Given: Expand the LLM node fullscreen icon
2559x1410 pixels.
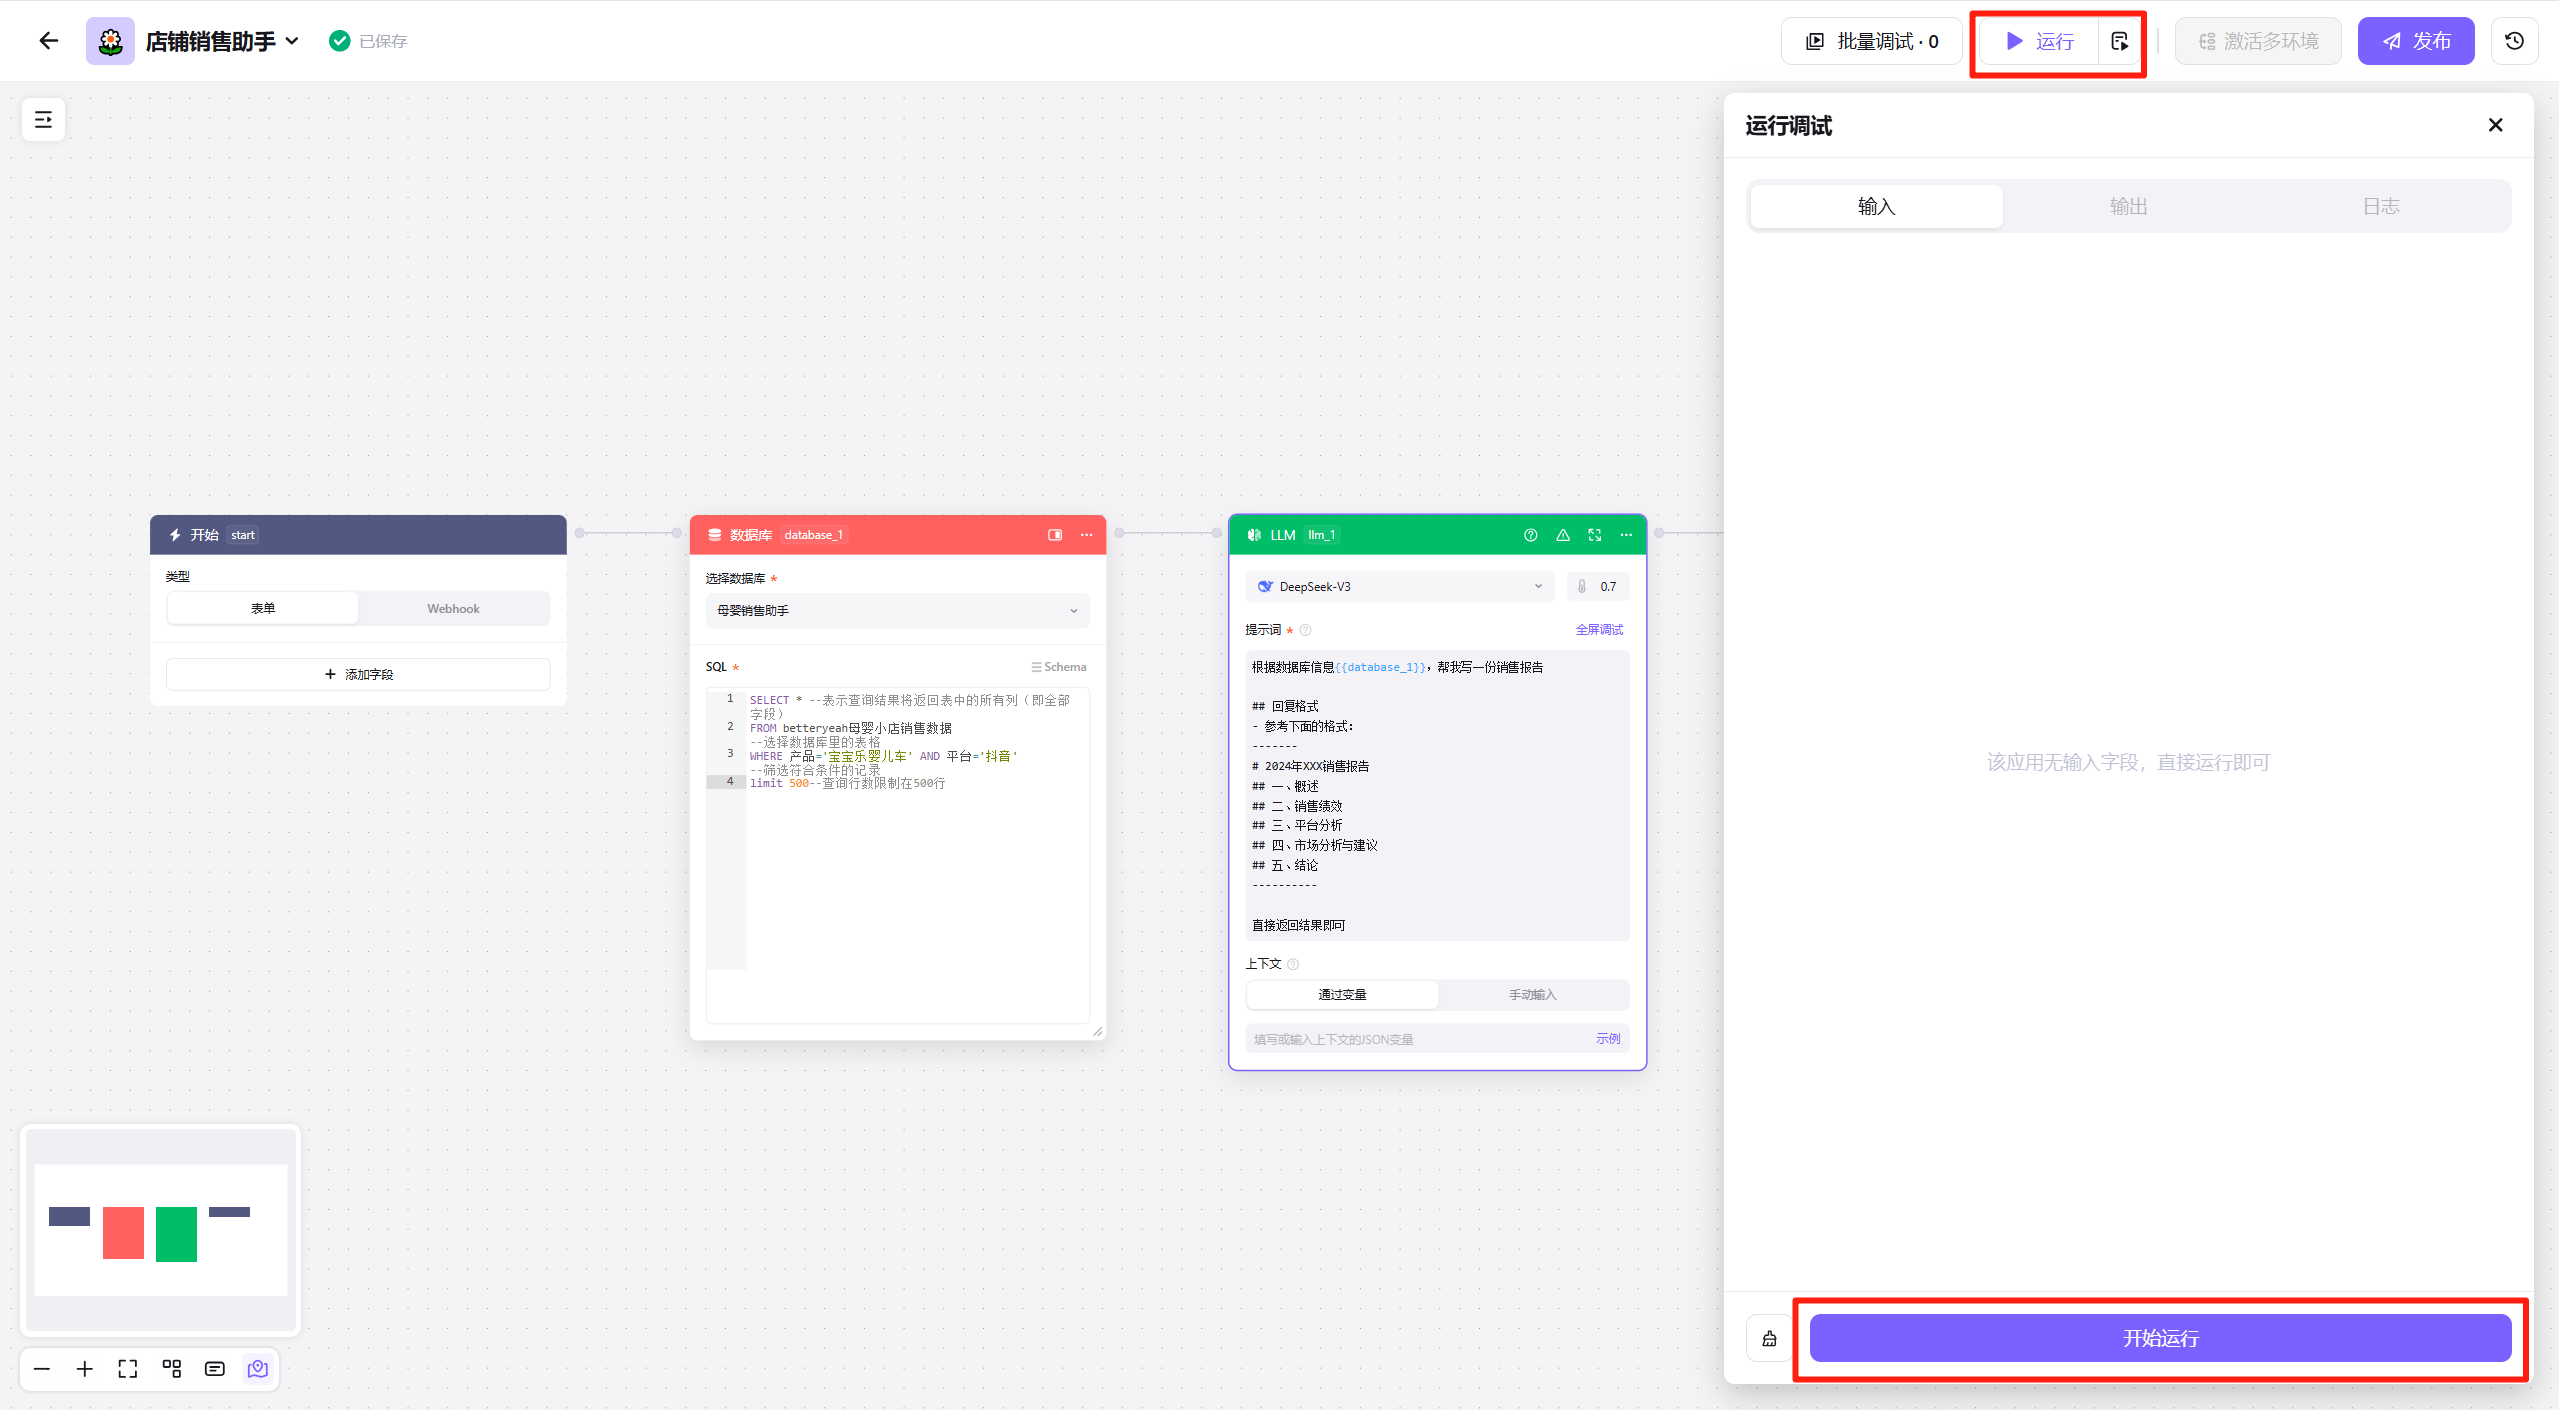Looking at the screenshot, I should [x=1595, y=535].
